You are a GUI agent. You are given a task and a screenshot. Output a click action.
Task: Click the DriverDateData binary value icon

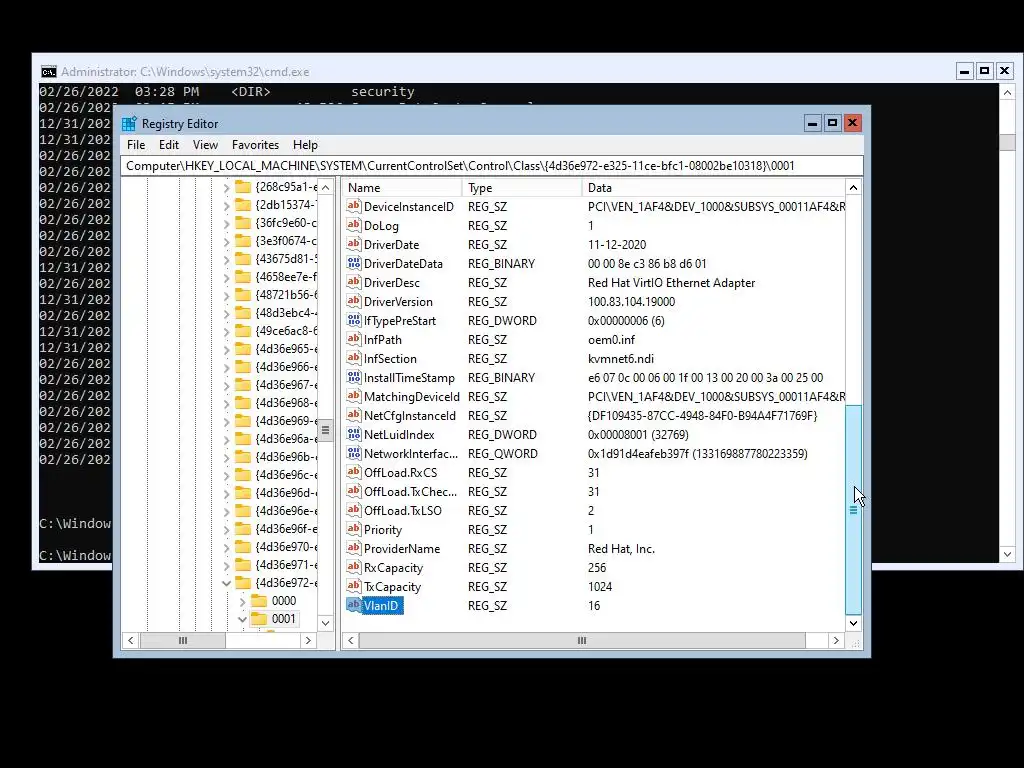pos(353,263)
